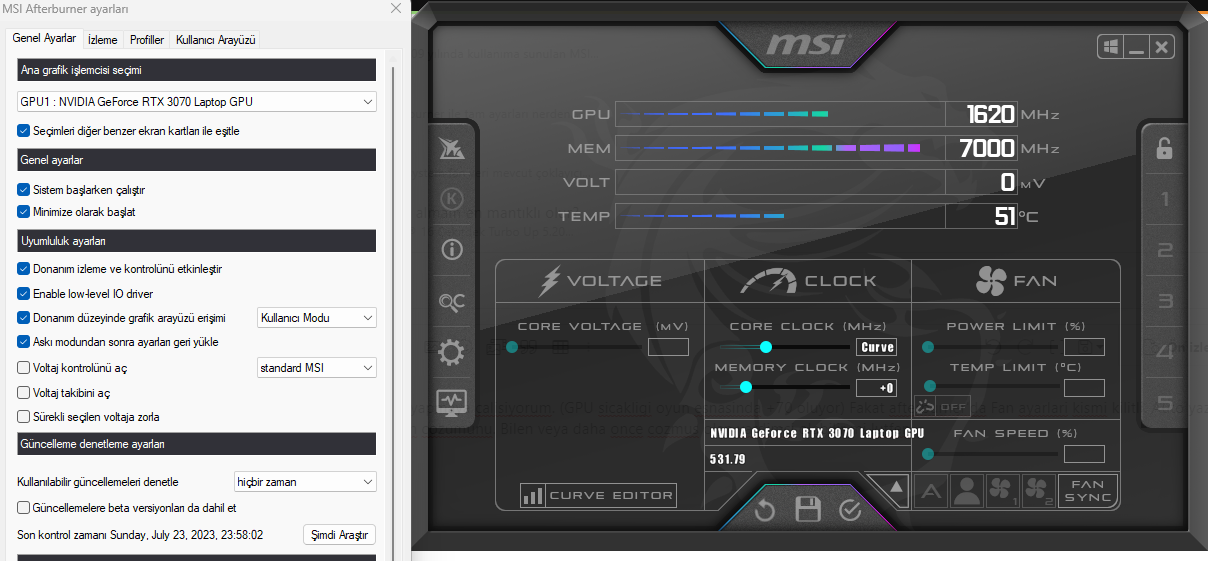Image resolution: width=1208 pixels, height=561 pixels.
Task: Open the 'hiçbir zaman' update check dropdown
Action: point(305,482)
